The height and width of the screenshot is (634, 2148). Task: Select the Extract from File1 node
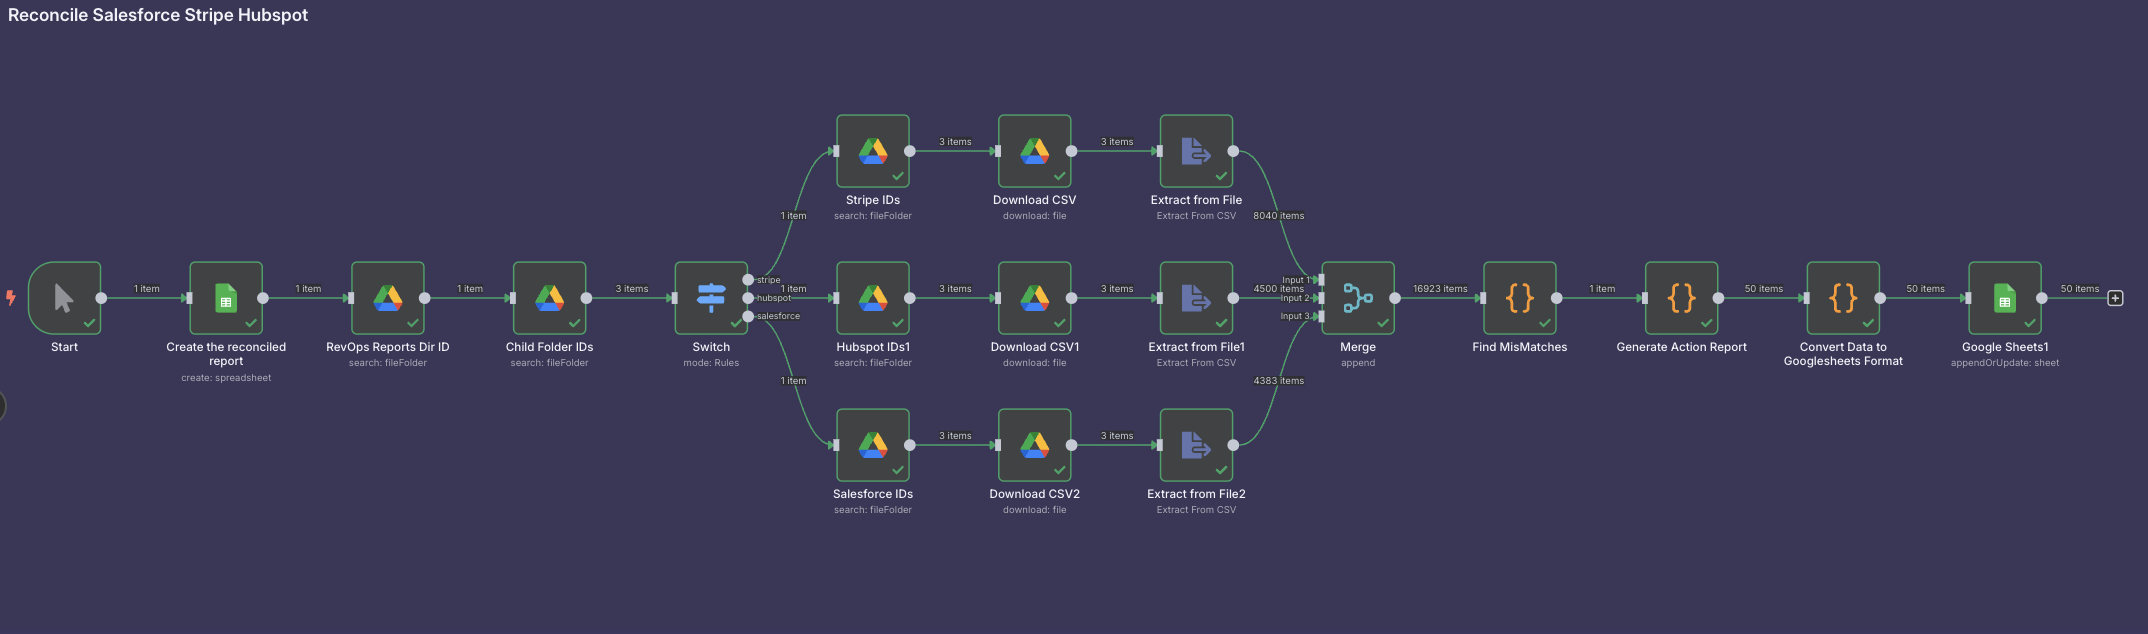[1196, 298]
